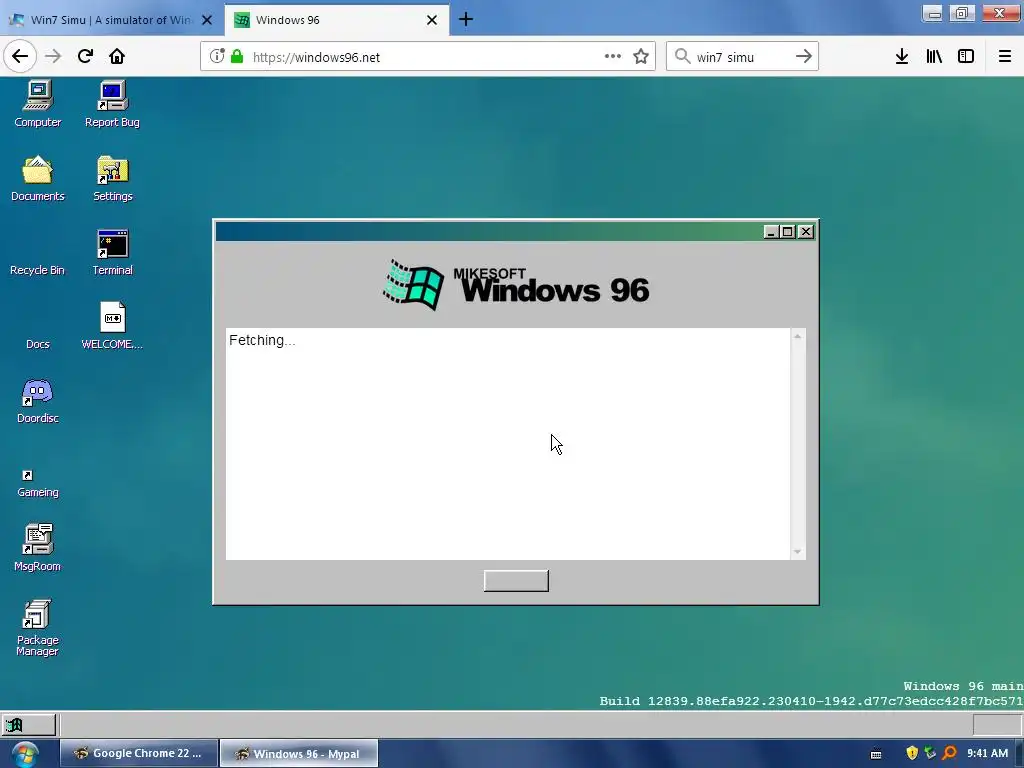This screenshot has height=768, width=1024.
Task: Click the dialog scrollbar down arrow
Action: point(797,552)
